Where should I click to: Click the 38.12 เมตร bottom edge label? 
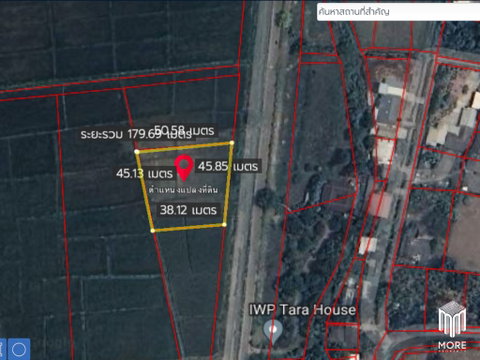click(188, 210)
